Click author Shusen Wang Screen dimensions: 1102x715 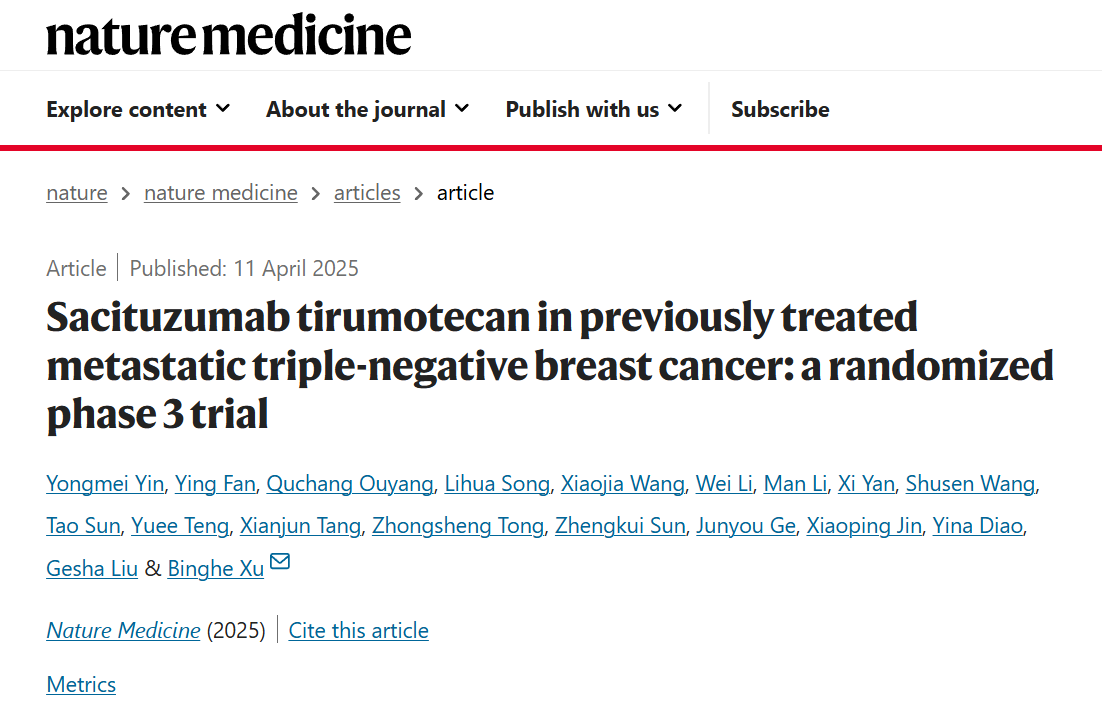[970, 484]
